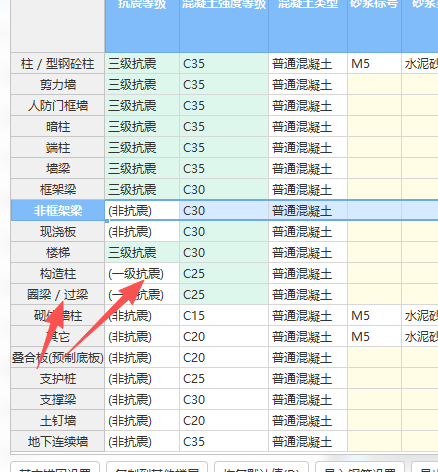
Task: Click (非抗震) cell in 非框架梁 row
Action: tap(142, 210)
